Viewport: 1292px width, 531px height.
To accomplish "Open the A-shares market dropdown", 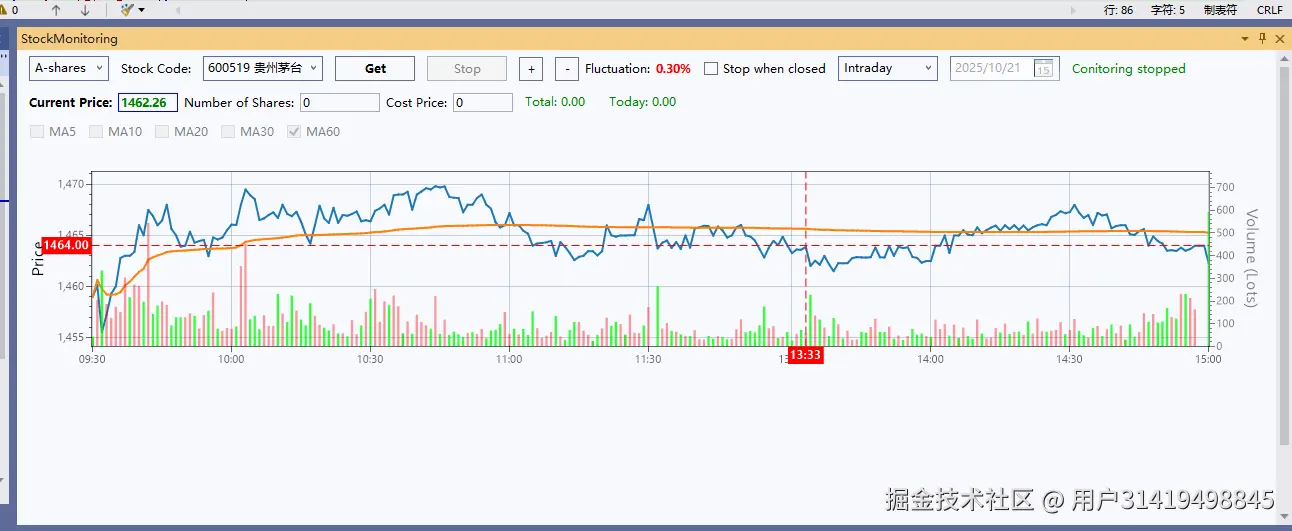I will pos(68,68).
